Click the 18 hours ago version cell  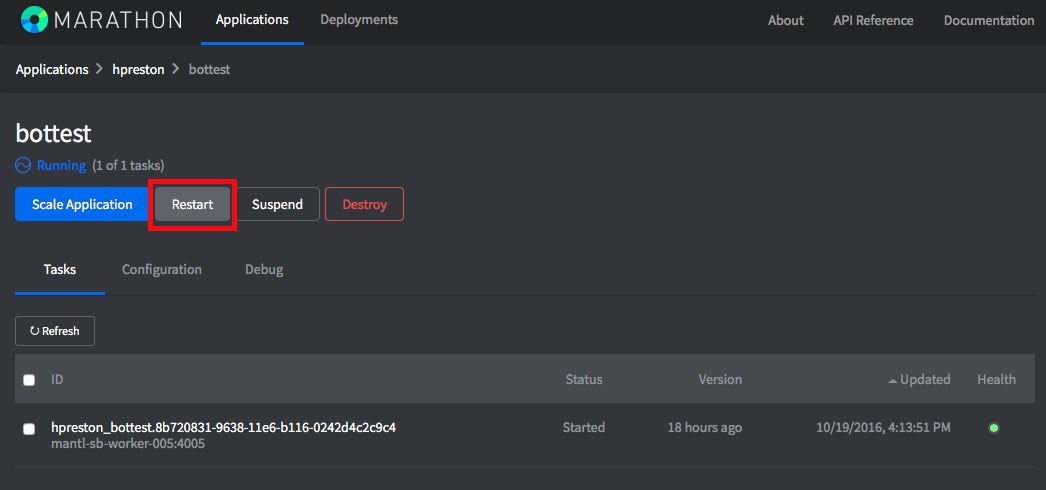[x=704, y=427]
